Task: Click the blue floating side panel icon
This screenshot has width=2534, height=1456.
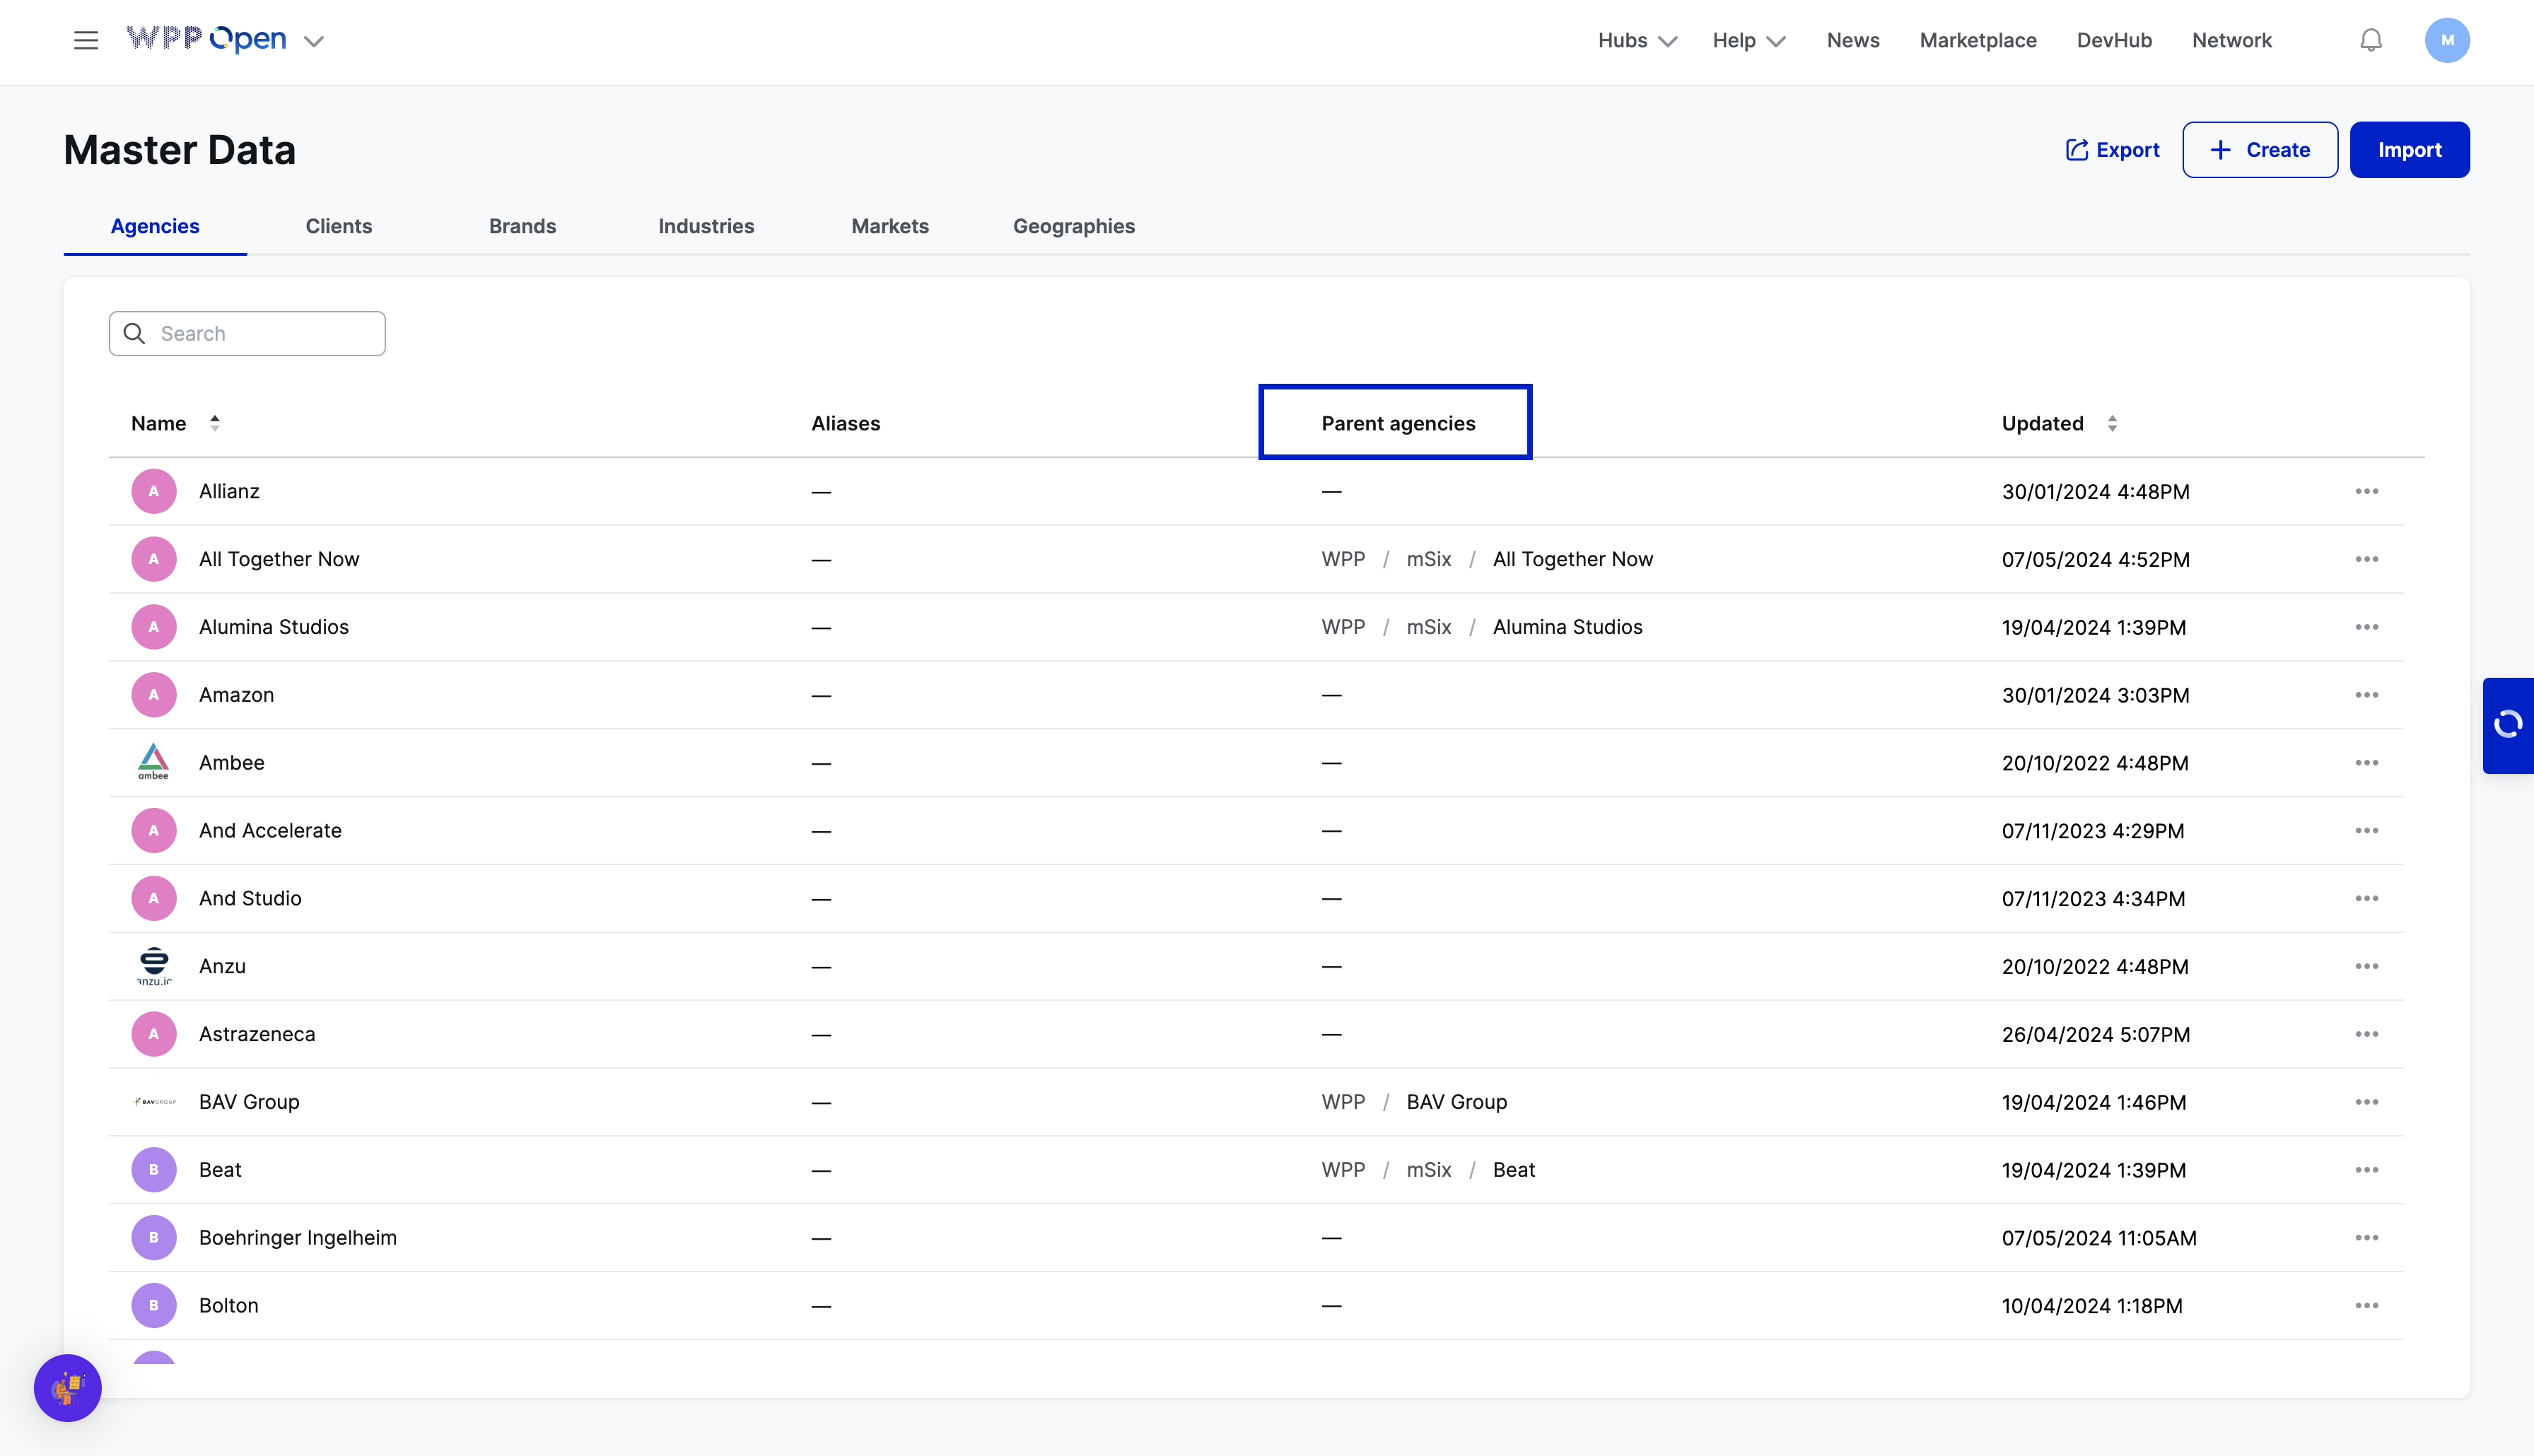Action: [2507, 724]
